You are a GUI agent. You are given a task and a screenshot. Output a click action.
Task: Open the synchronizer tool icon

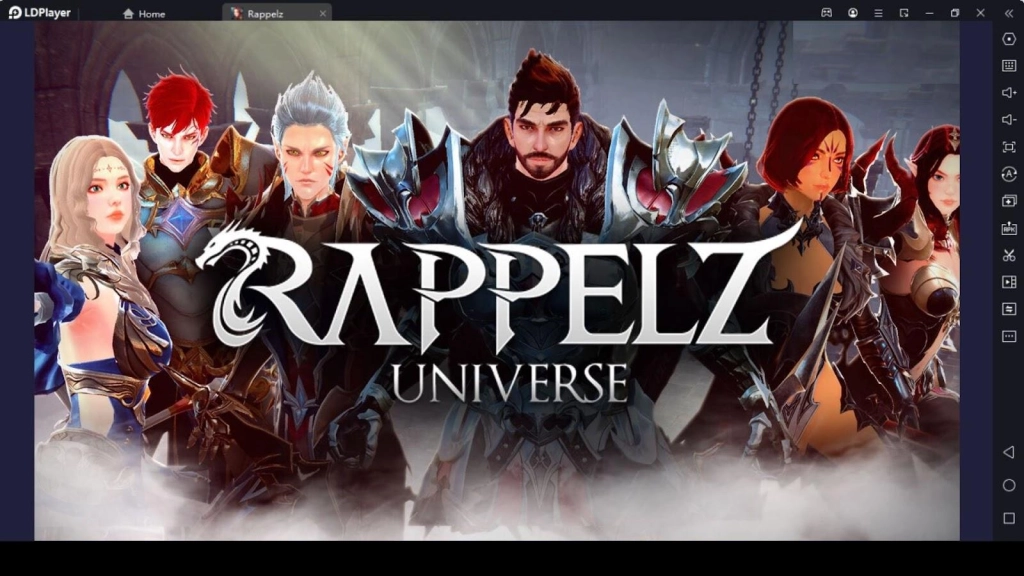(x=1008, y=309)
